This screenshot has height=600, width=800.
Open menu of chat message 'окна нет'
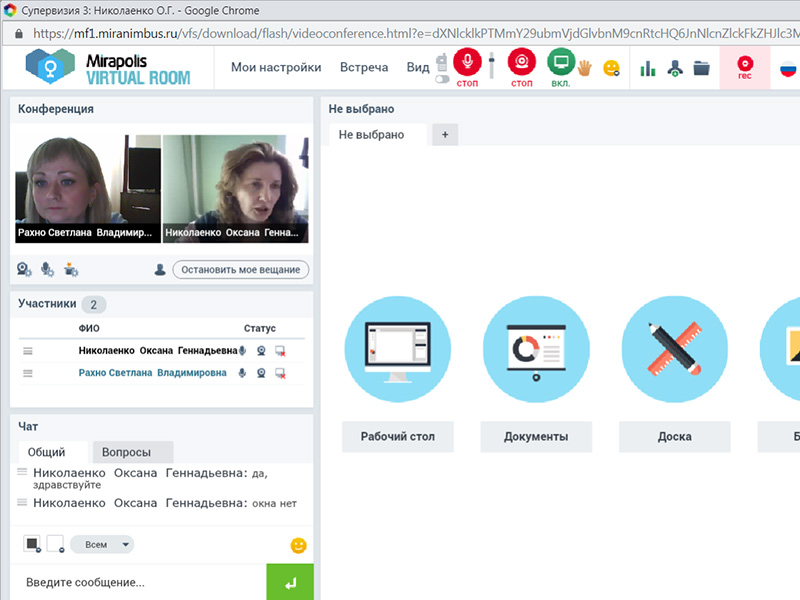click(22, 503)
